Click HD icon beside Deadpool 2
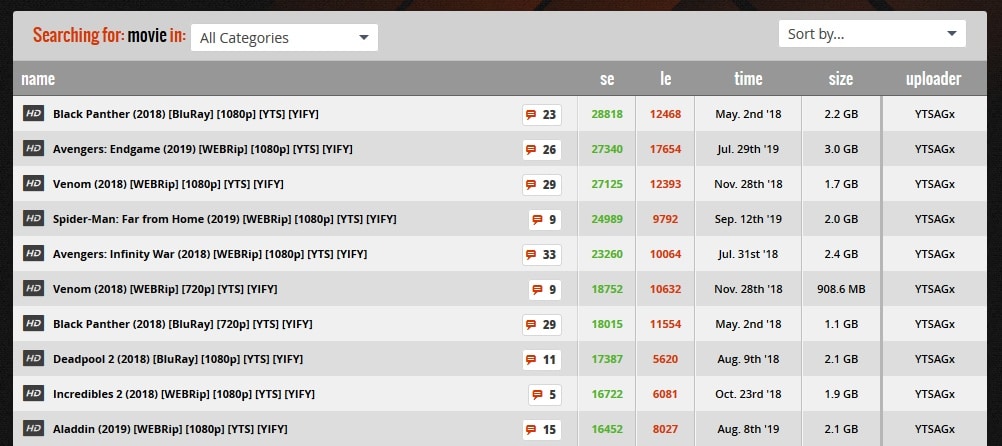Screen dimensions: 1002x446 pos(33,358)
